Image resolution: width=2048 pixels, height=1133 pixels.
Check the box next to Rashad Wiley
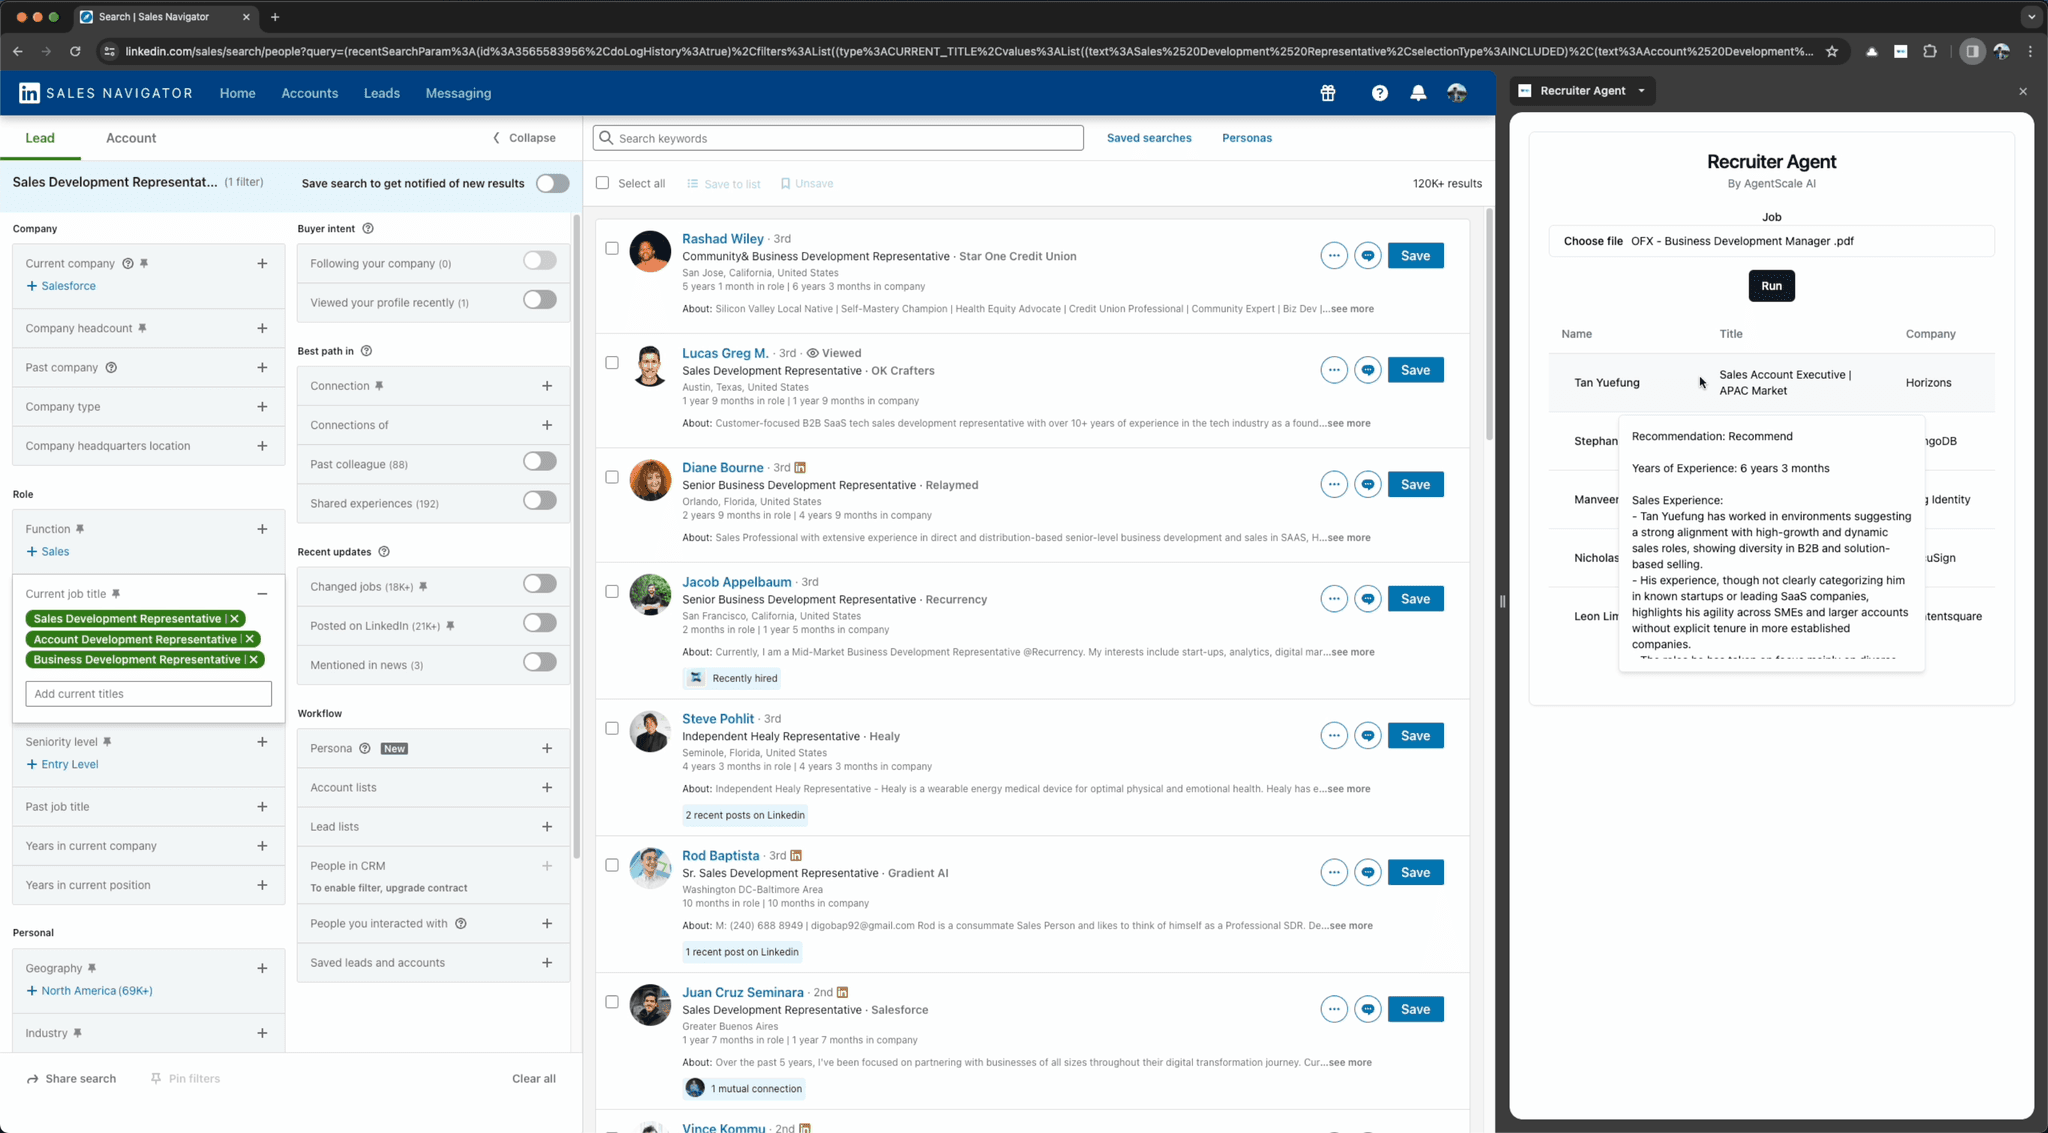(x=612, y=248)
